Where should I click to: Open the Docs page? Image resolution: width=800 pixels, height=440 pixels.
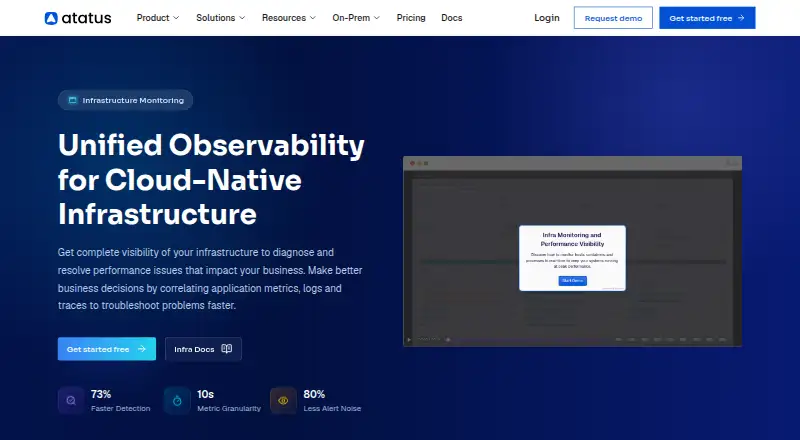click(452, 18)
